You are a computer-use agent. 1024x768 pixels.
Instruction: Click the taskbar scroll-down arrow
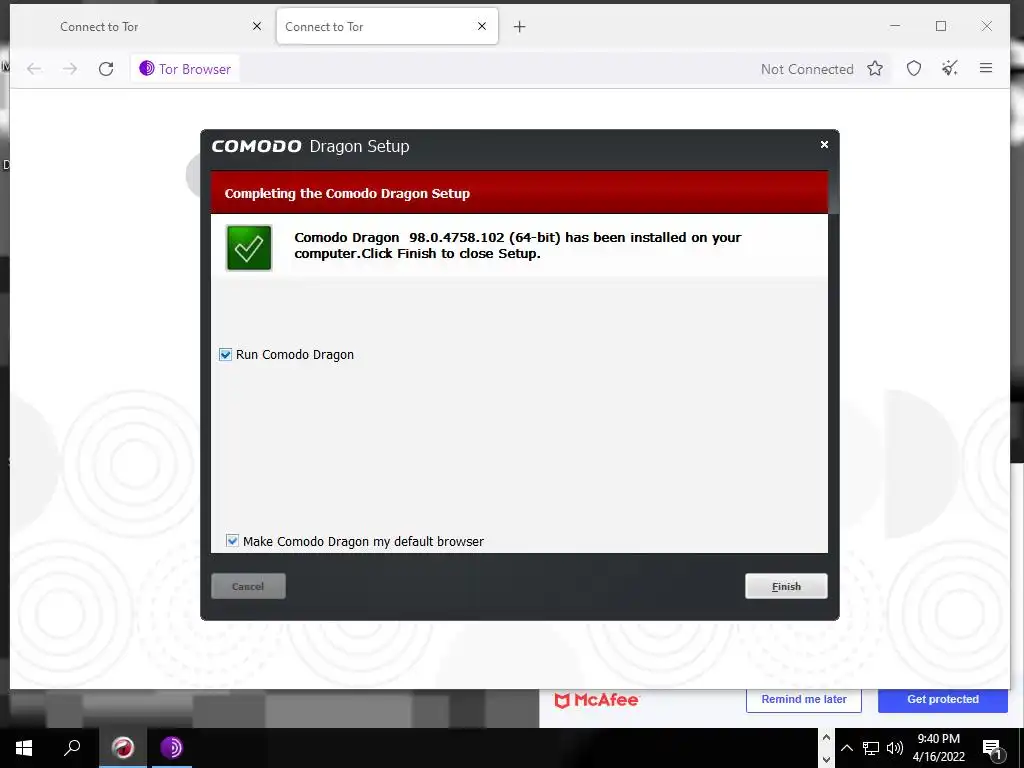pos(826,759)
